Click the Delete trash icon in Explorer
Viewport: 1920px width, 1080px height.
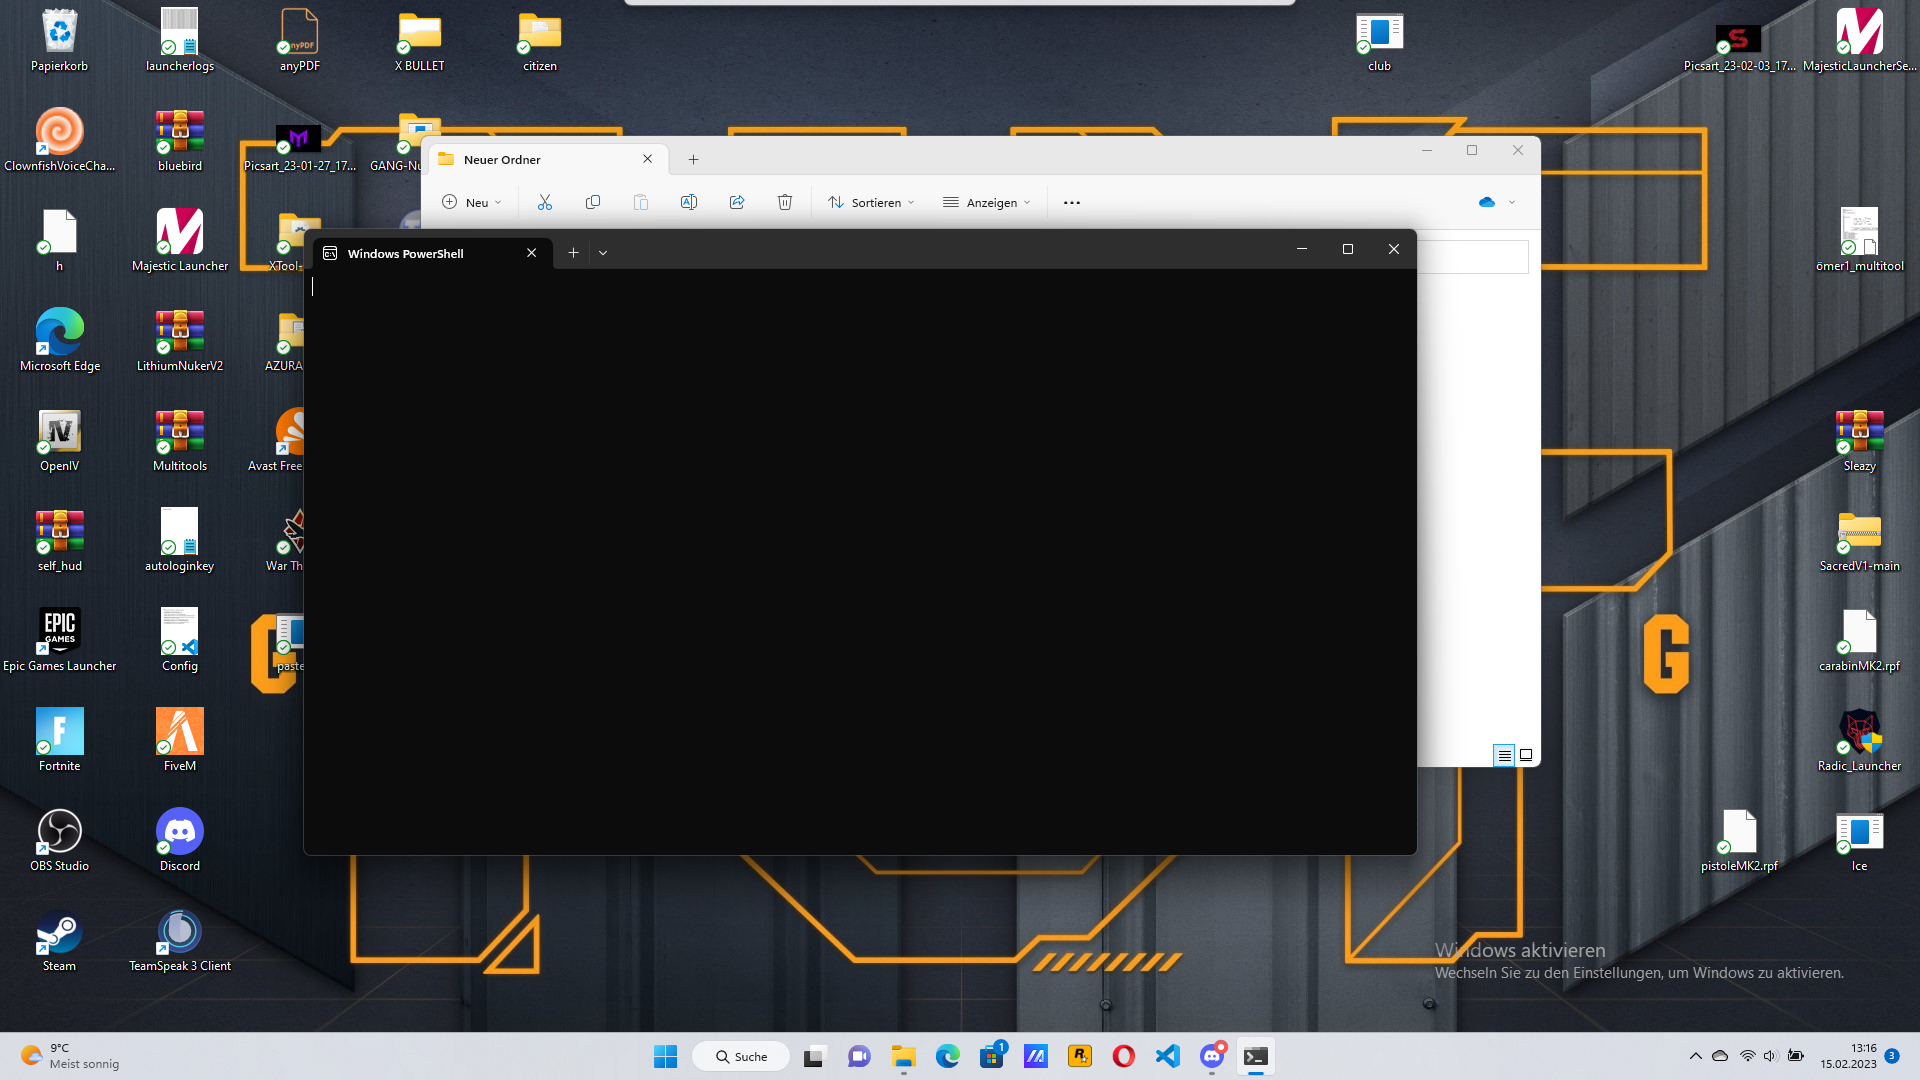(785, 202)
